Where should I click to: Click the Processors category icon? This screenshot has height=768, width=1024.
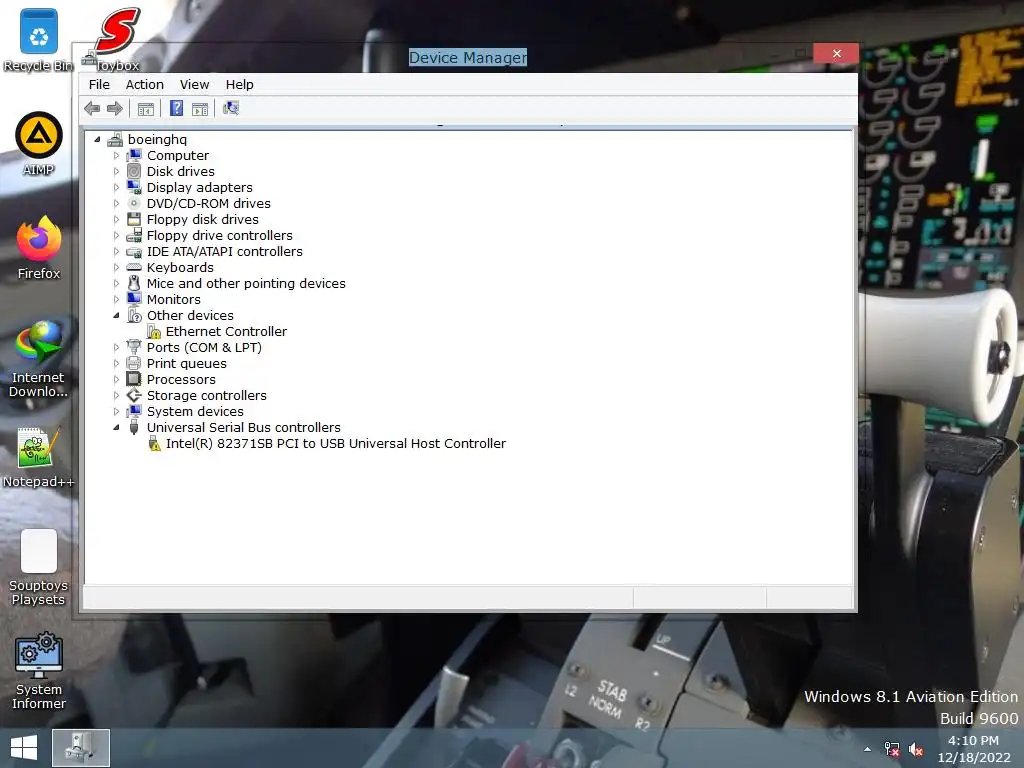(x=134, y=379)
